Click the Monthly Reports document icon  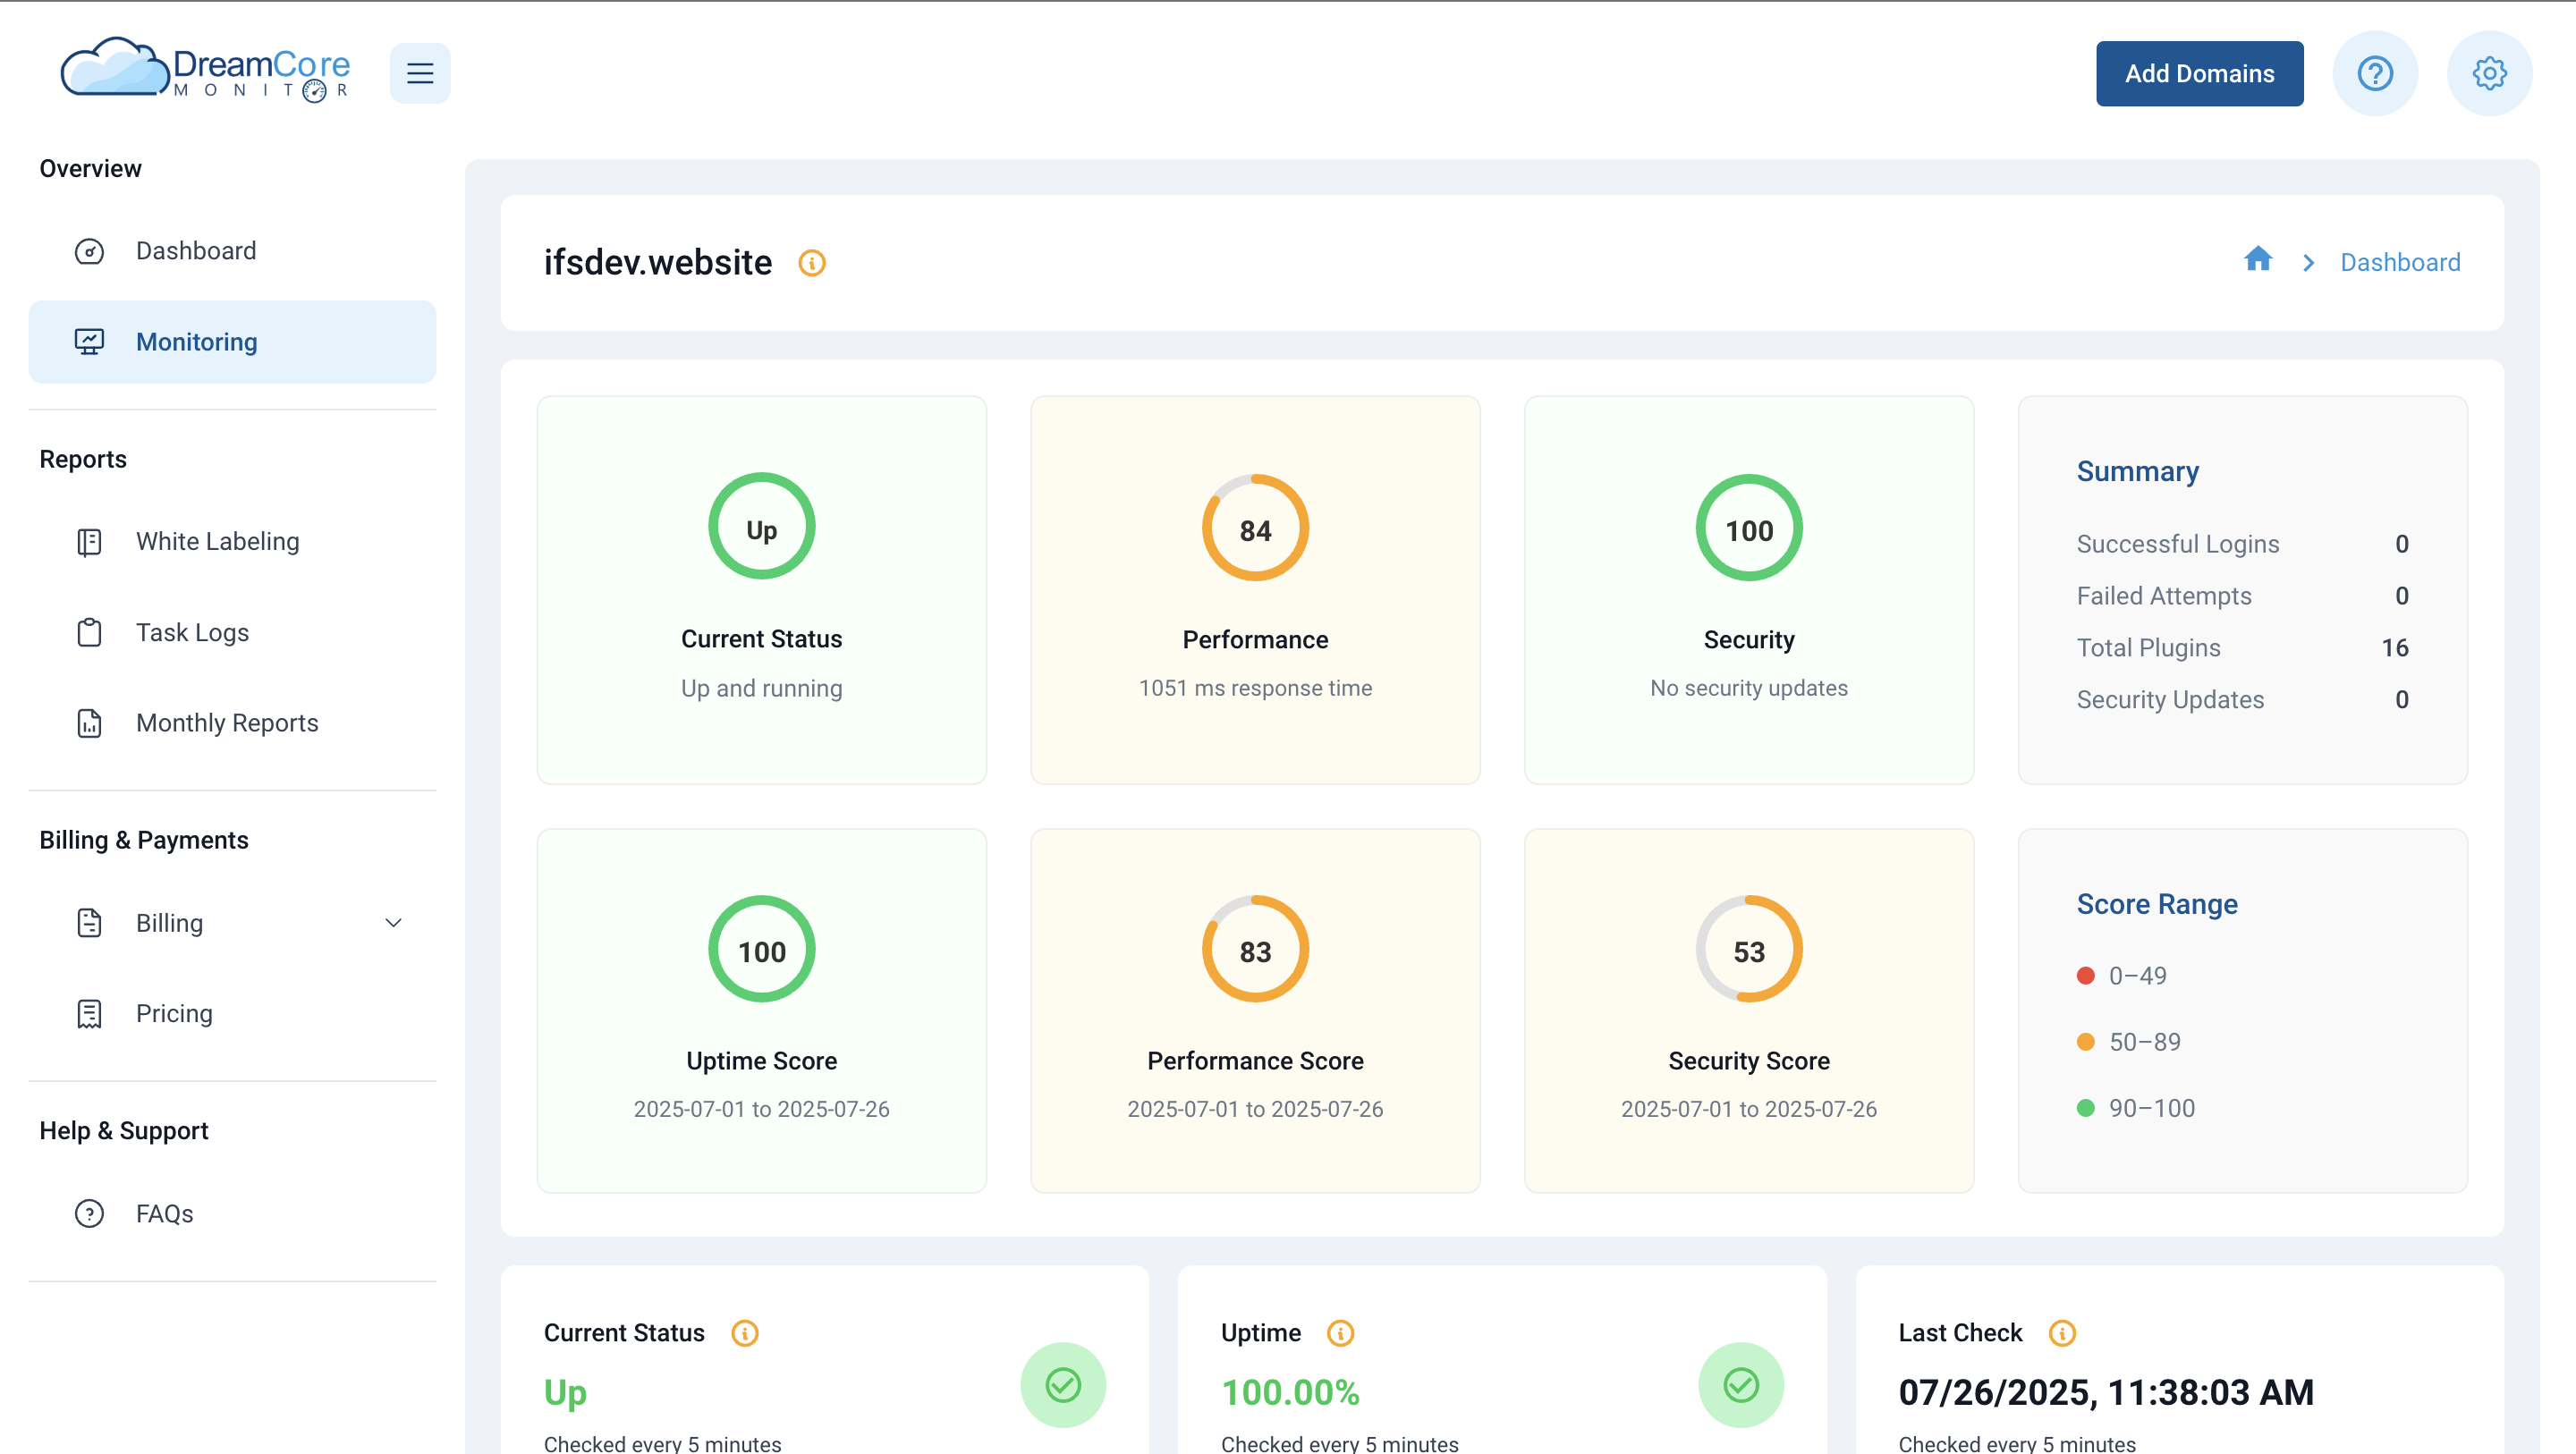coord(89,723)
